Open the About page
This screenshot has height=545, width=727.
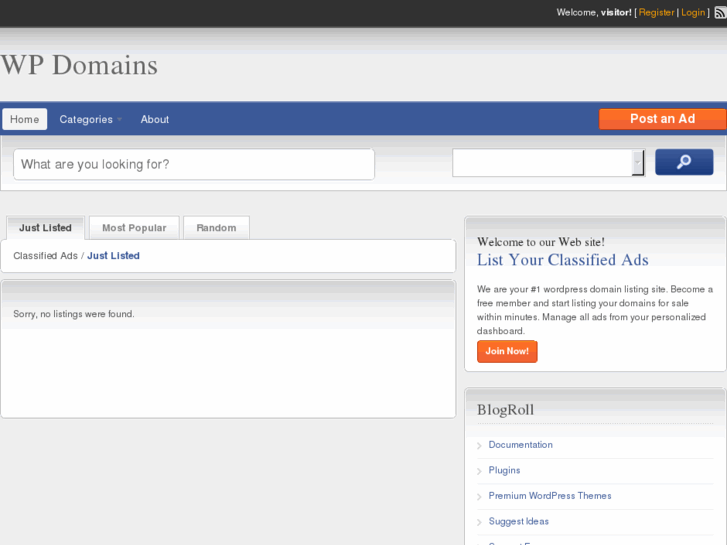[x=155, y=119]
